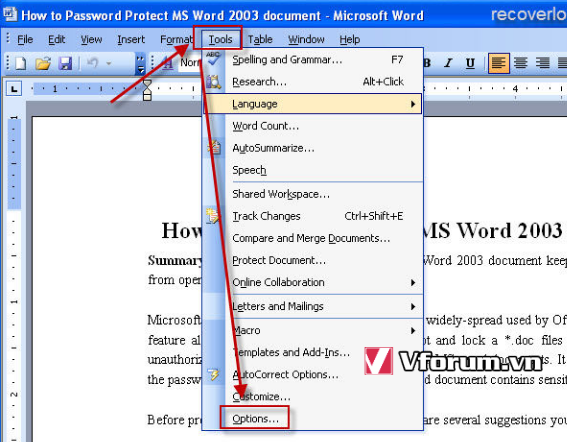Click the Word document icon in title bar
The height and width of the screenshot is (442, 567).
[10, 14]
